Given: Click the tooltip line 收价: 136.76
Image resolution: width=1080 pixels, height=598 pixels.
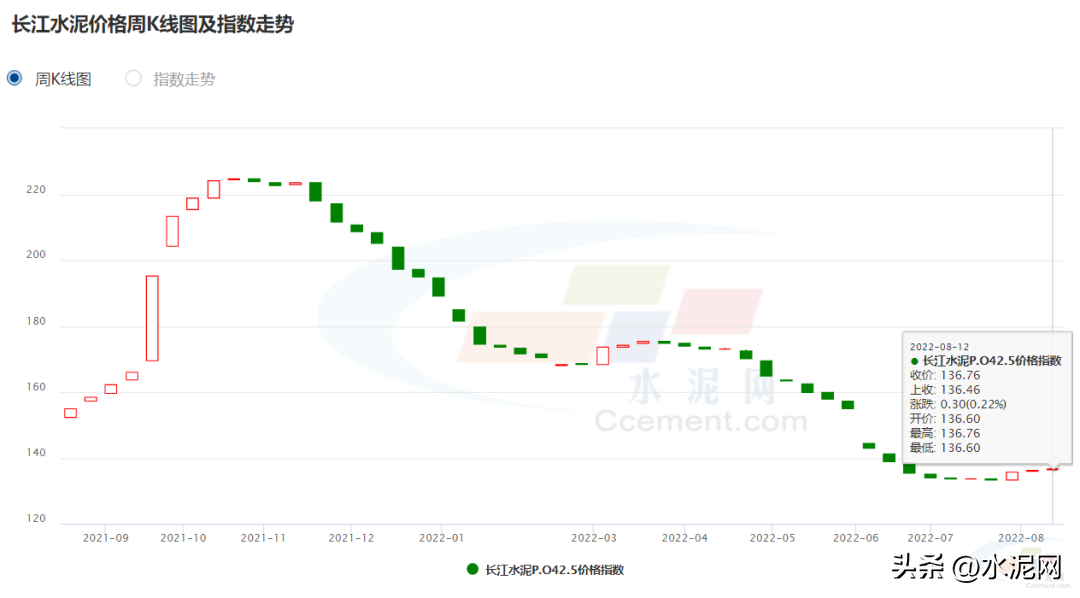Looking at the screenshot, I should point(945,375).
